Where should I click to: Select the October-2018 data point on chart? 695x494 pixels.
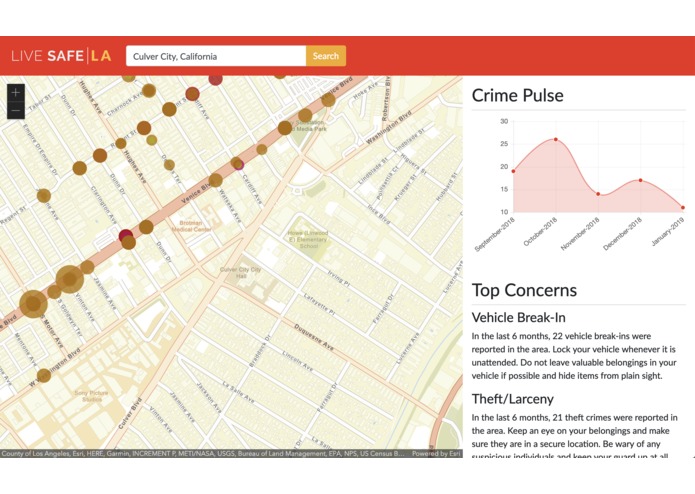[556, 140]
